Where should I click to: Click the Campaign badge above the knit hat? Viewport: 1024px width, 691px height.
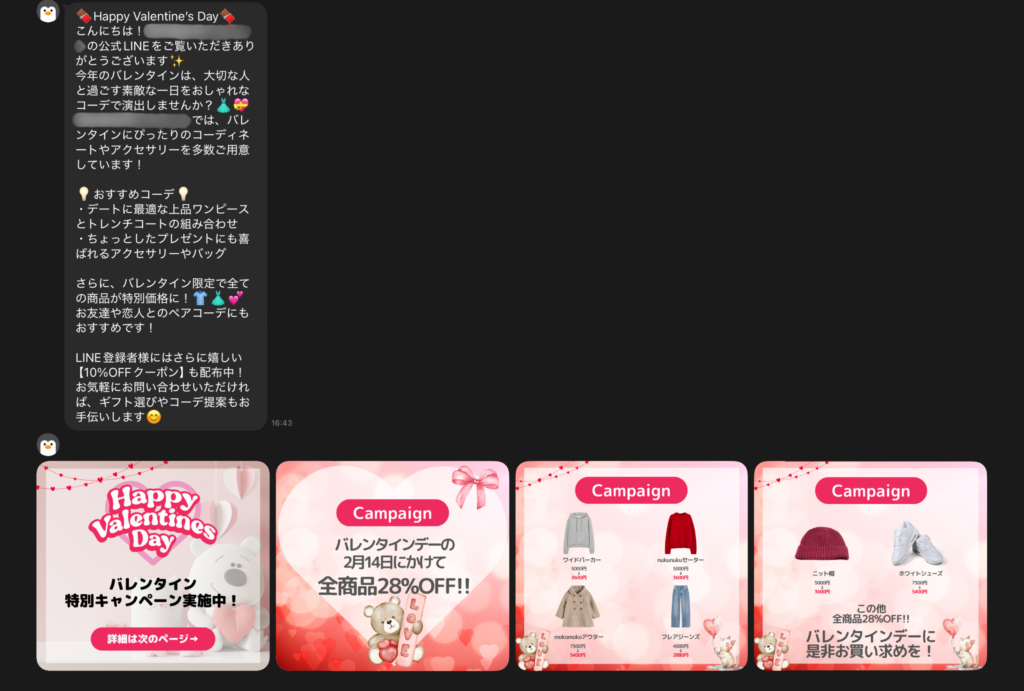tap(870, 491)
